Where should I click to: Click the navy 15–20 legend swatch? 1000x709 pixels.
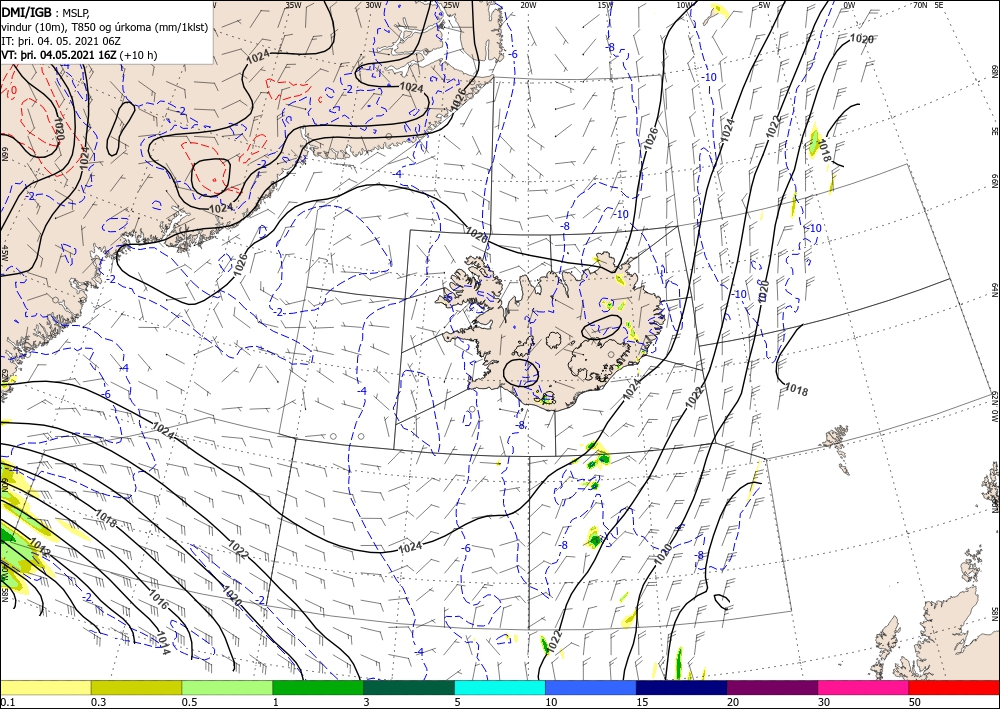coord(682,687)
